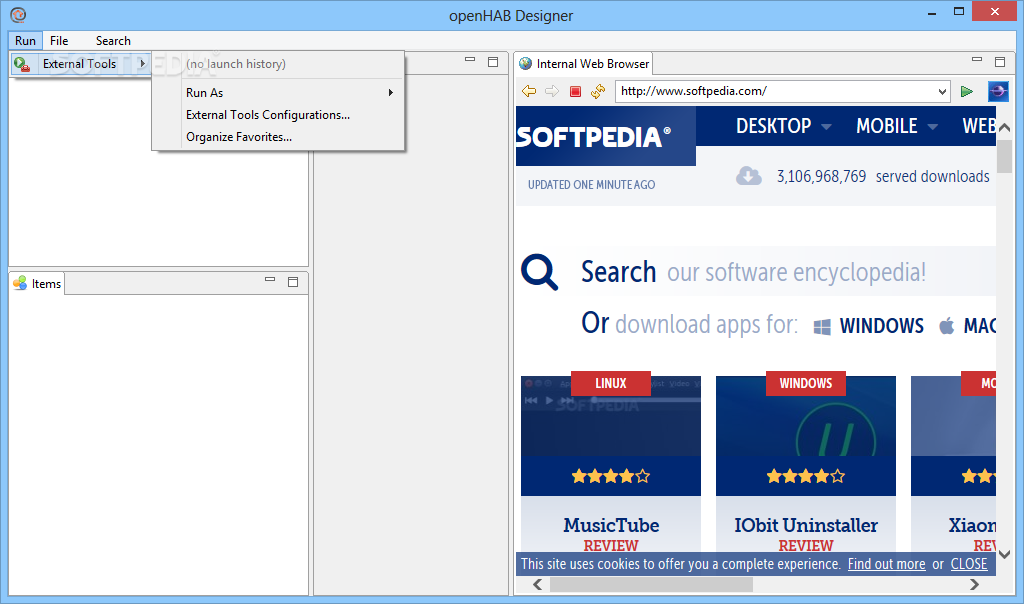Go forward in the internal browser

pyautogui.click(x=552, y=91)
